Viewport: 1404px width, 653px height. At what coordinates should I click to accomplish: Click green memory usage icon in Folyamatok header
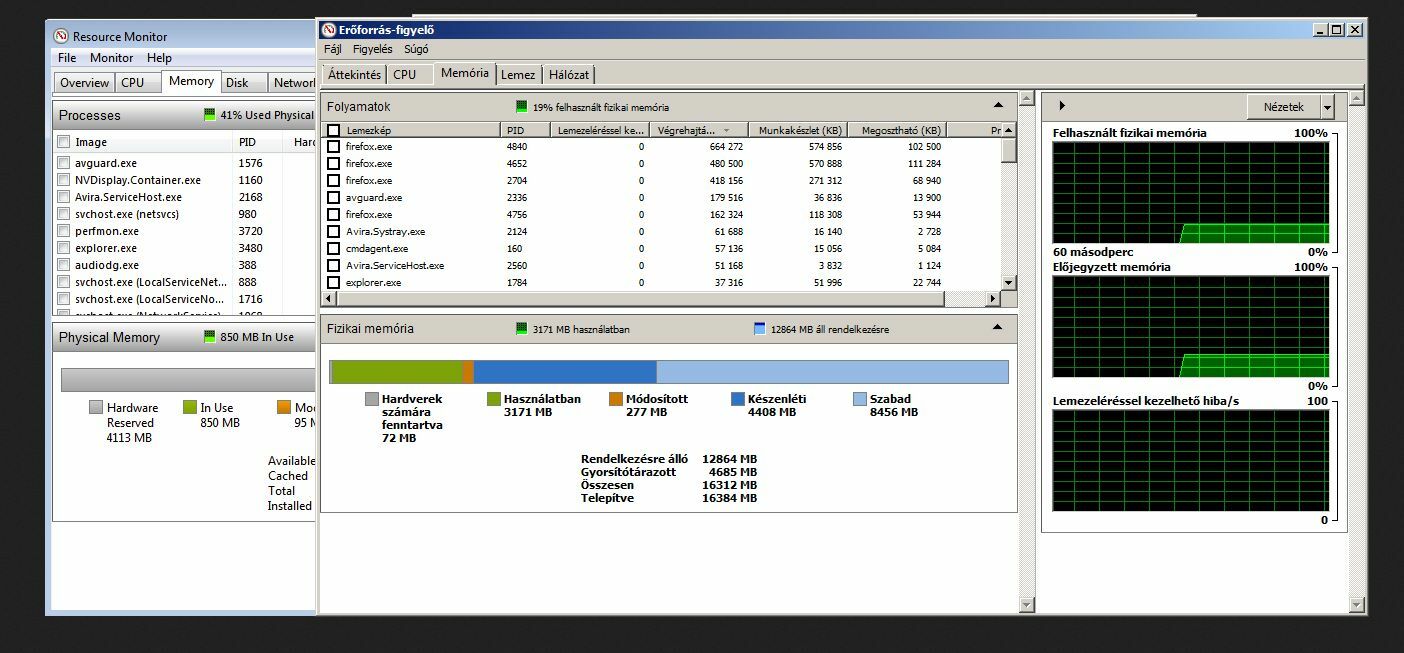pyautogui.click(x=522, y=107)
